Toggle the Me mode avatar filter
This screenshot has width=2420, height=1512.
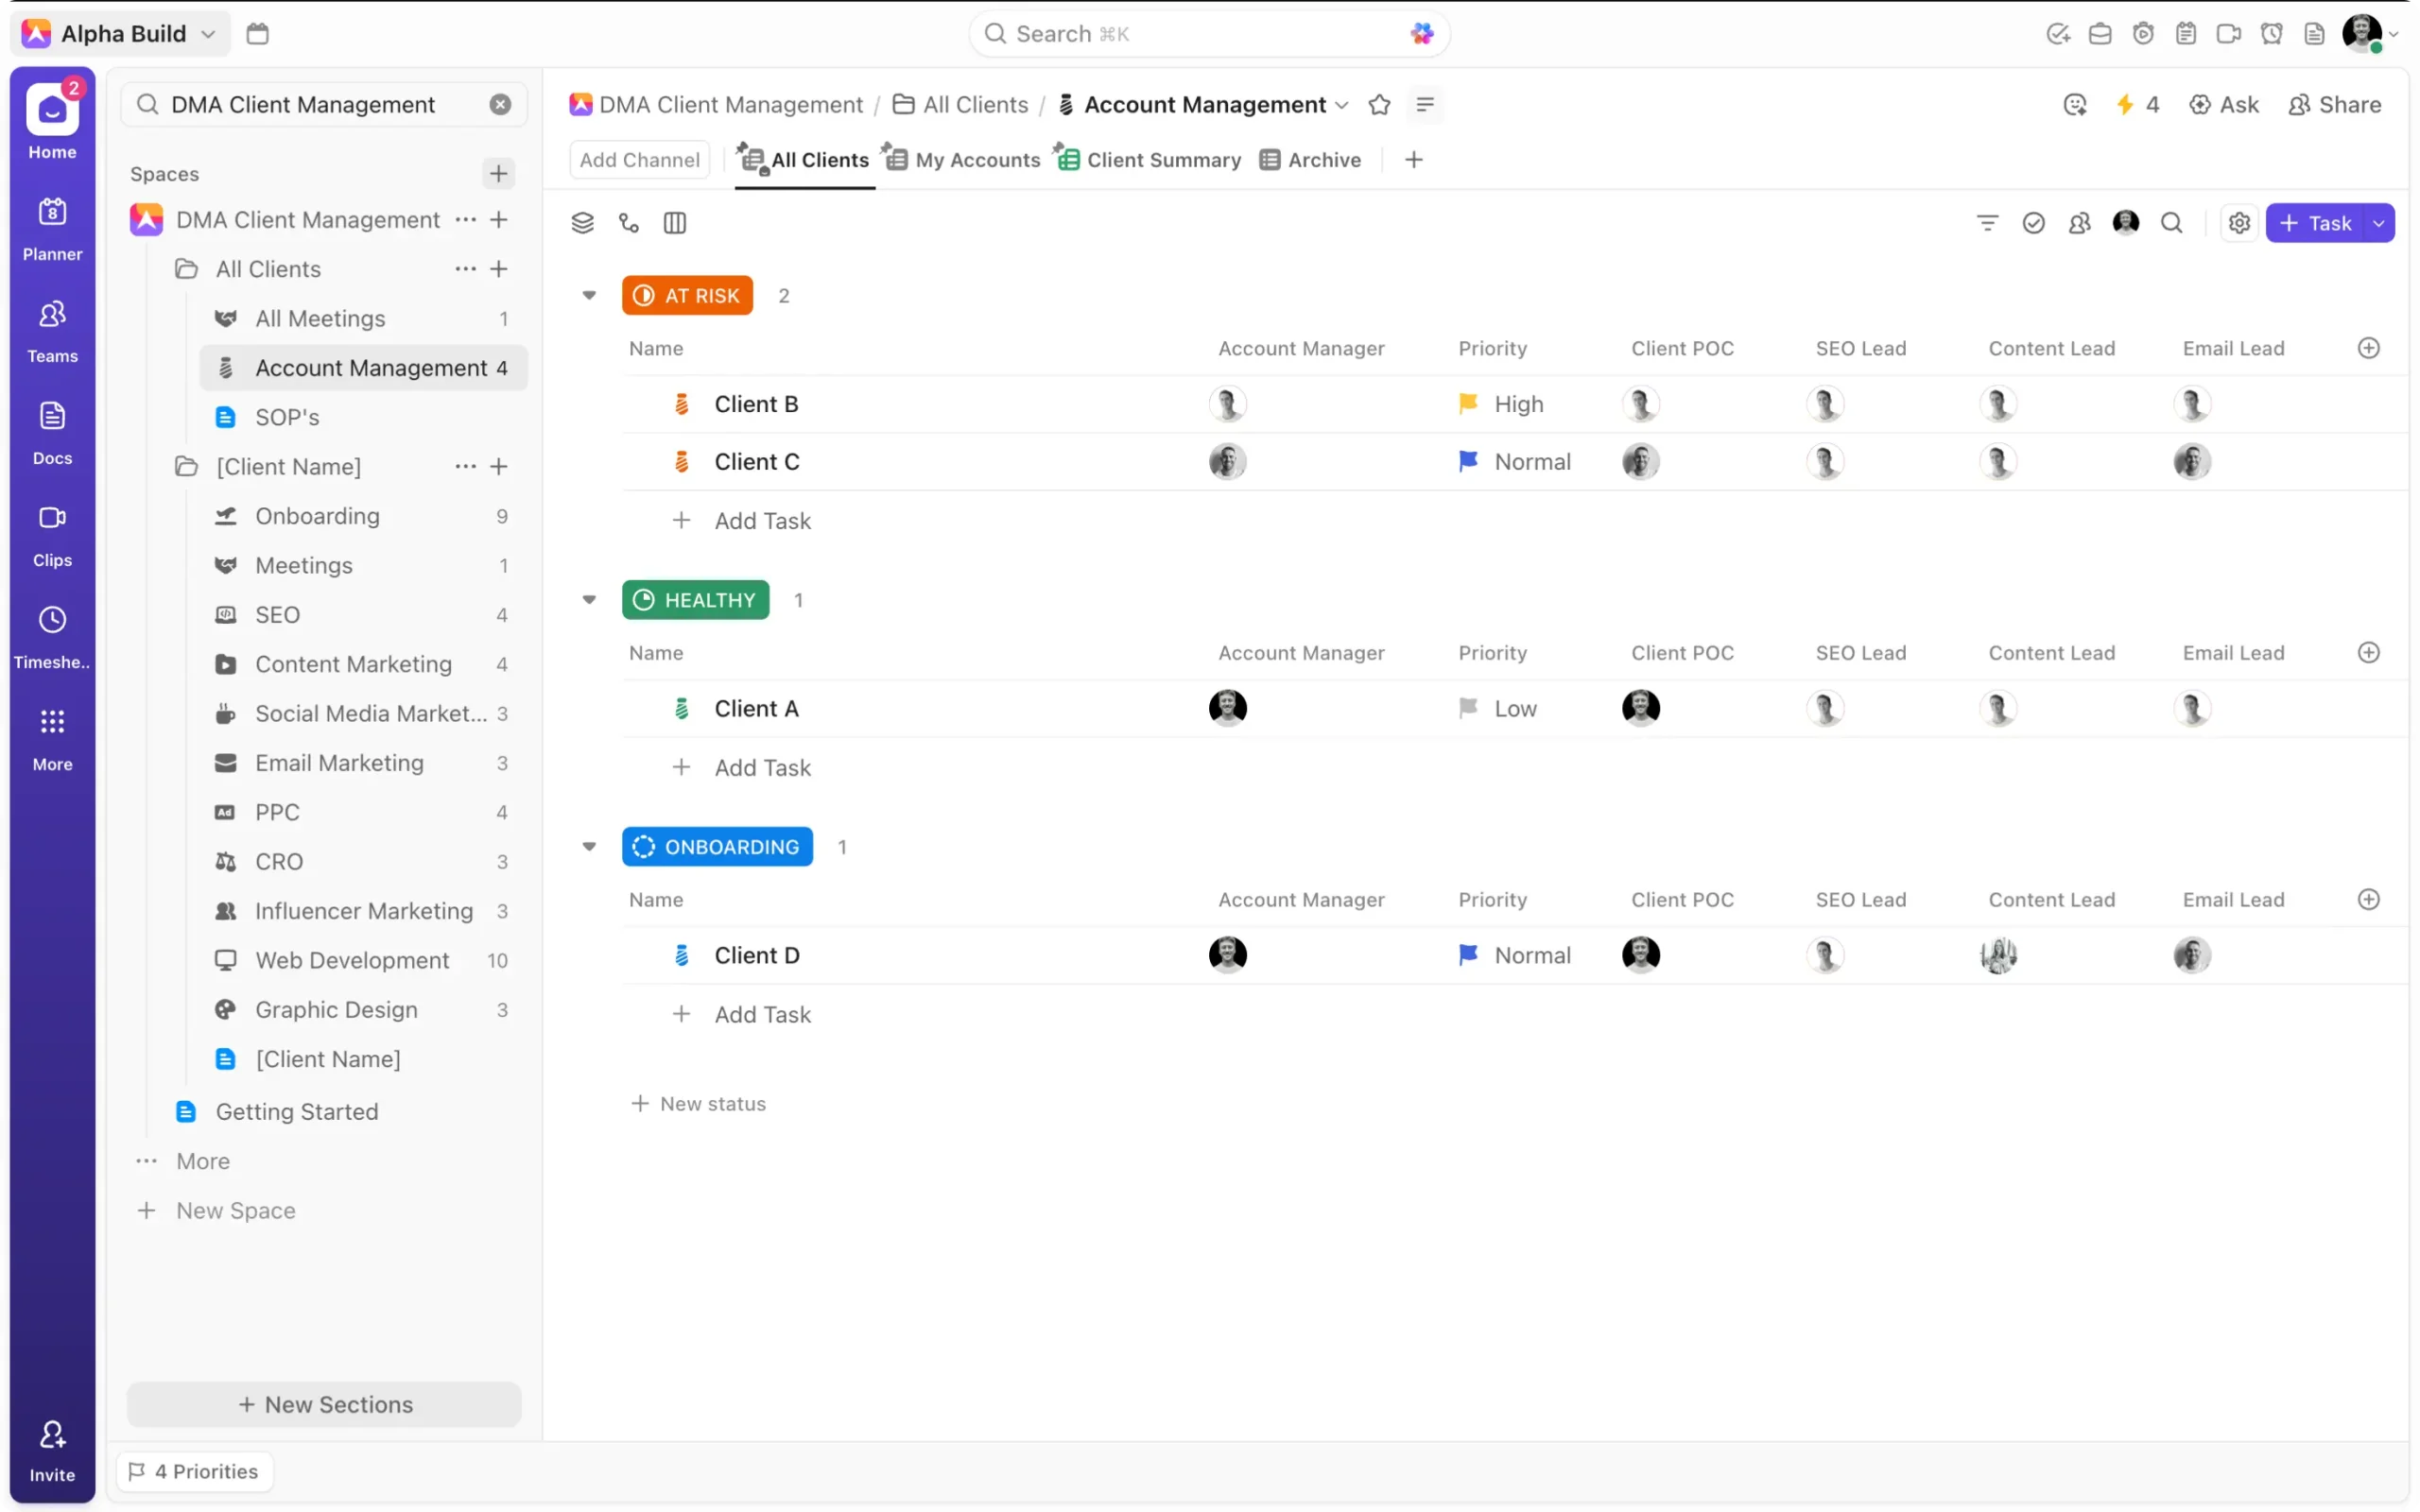tap(2125, 223)
